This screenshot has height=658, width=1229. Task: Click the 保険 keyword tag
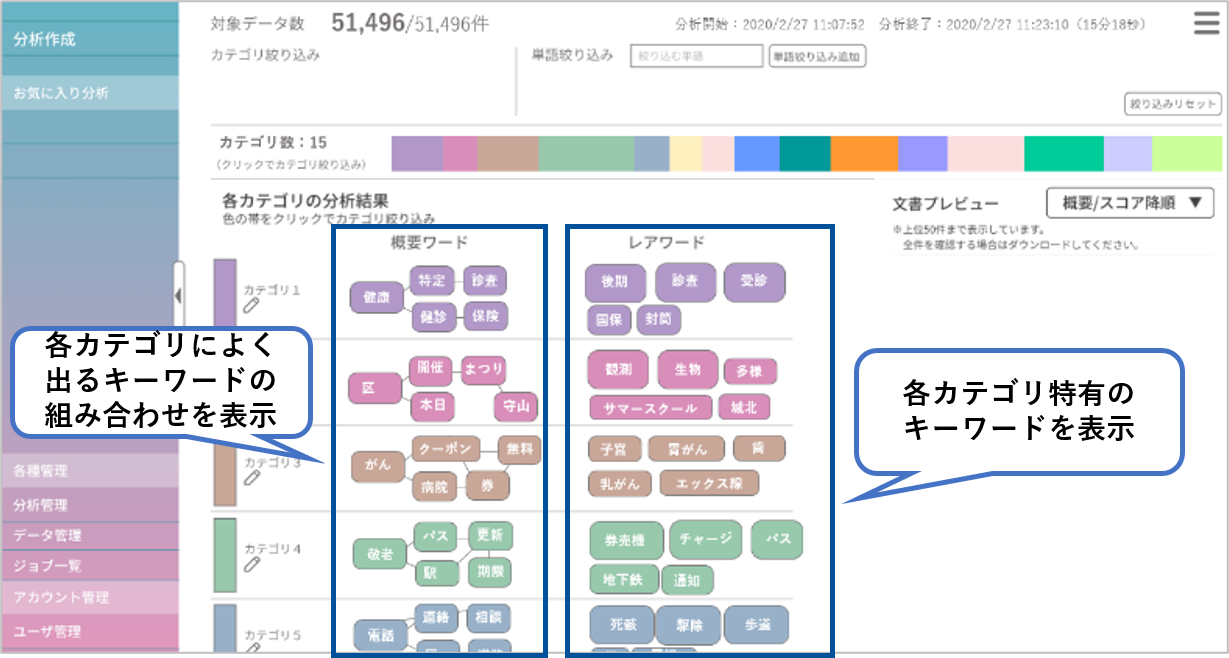tap(486, 316)
